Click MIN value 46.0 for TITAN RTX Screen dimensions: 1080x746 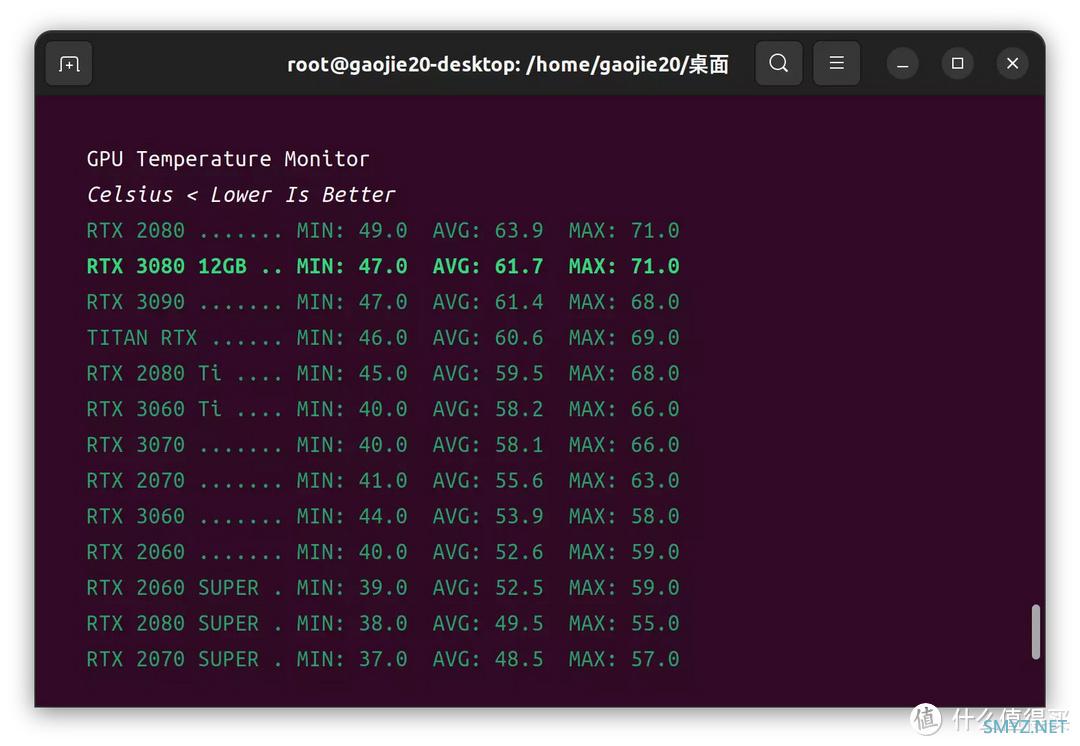coord(383,338)
